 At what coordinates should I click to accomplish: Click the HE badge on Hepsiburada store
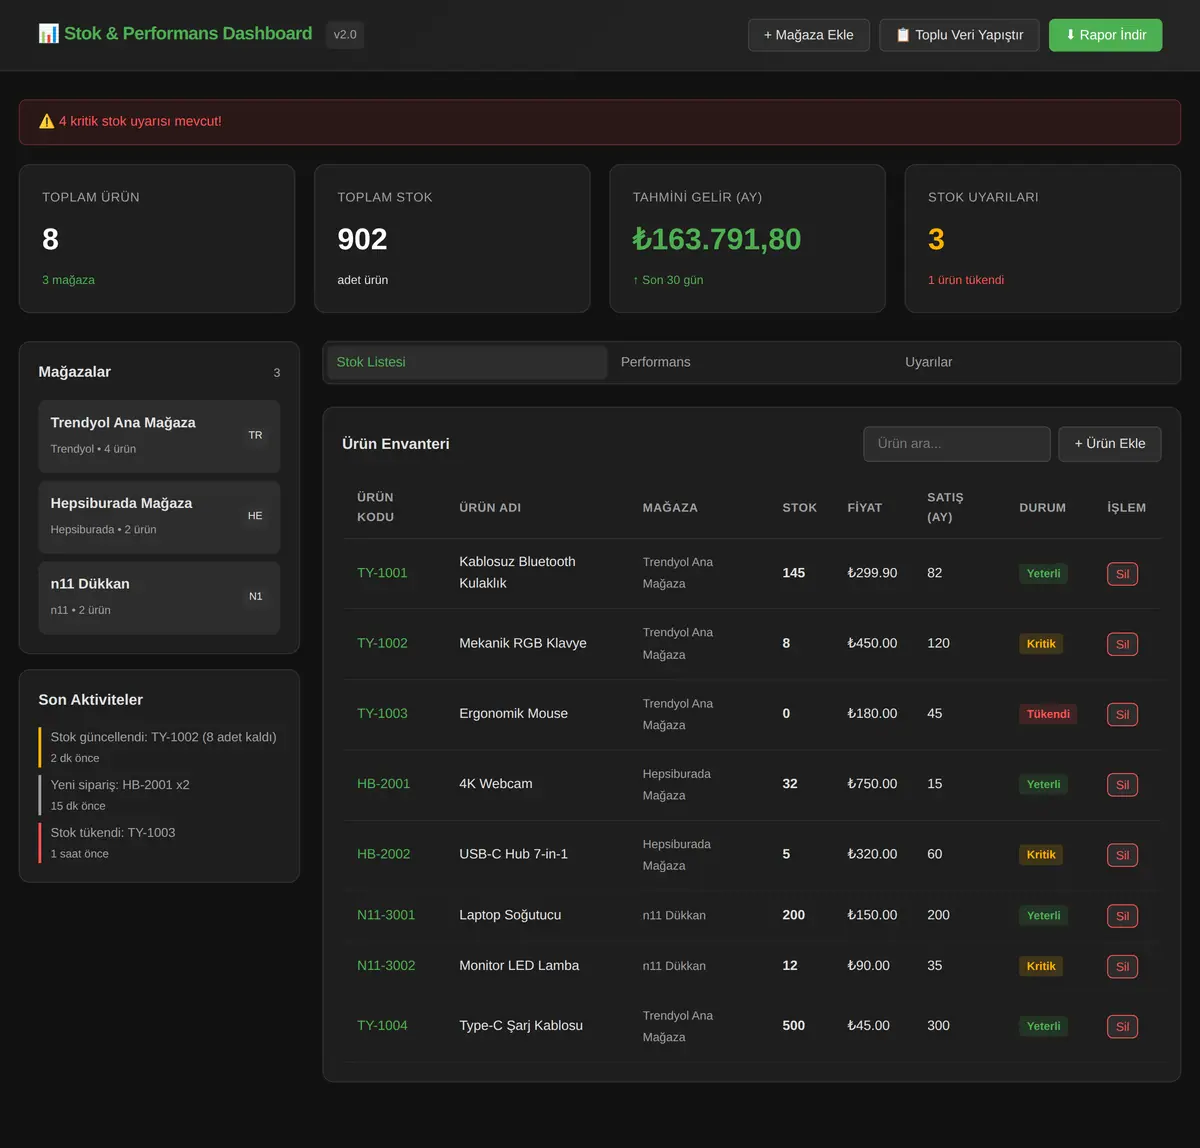coord(255,516)
